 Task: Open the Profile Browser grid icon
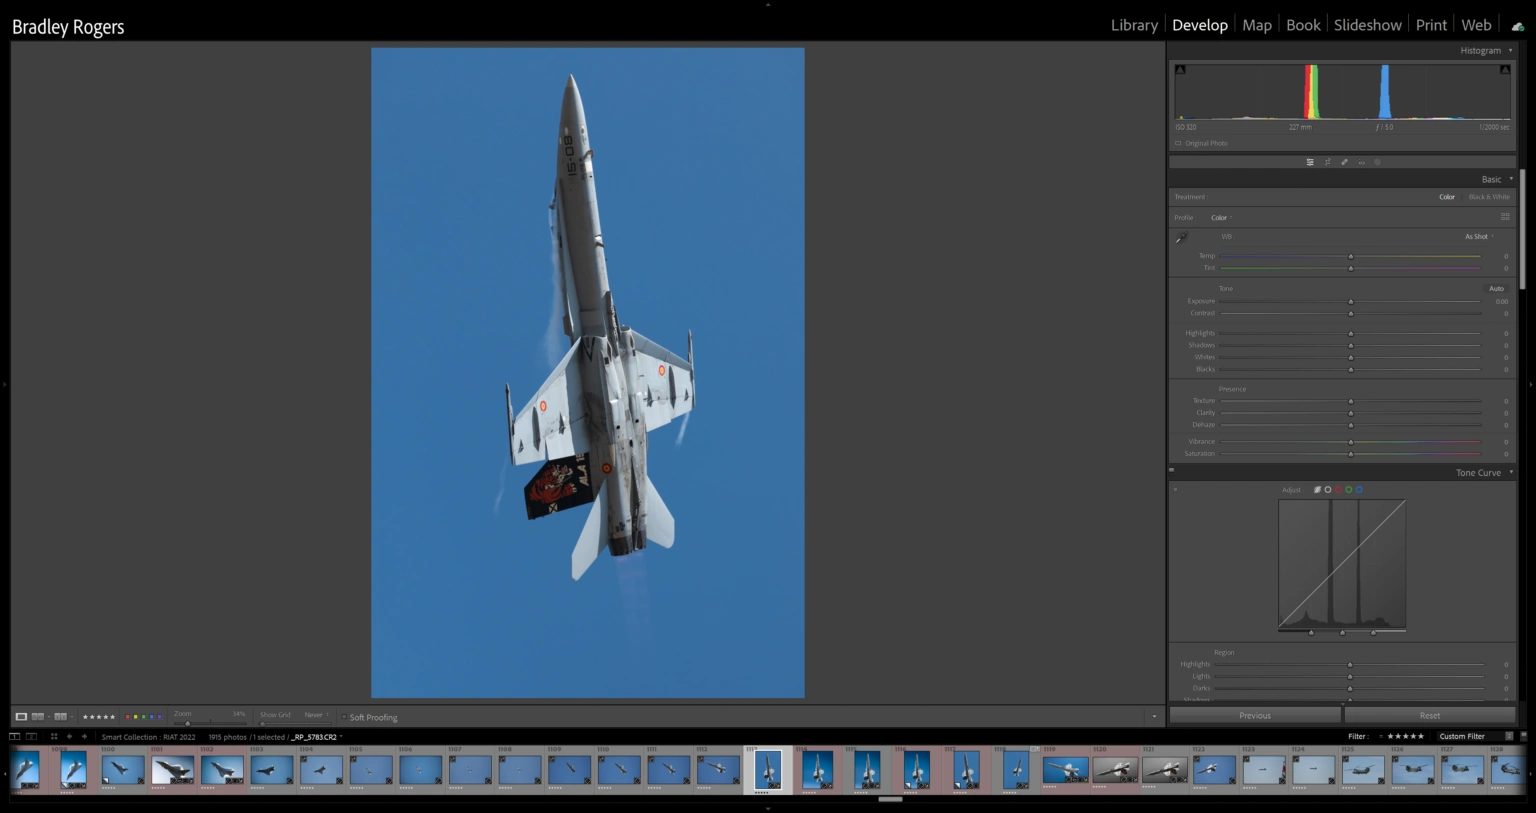(1505, 217)
